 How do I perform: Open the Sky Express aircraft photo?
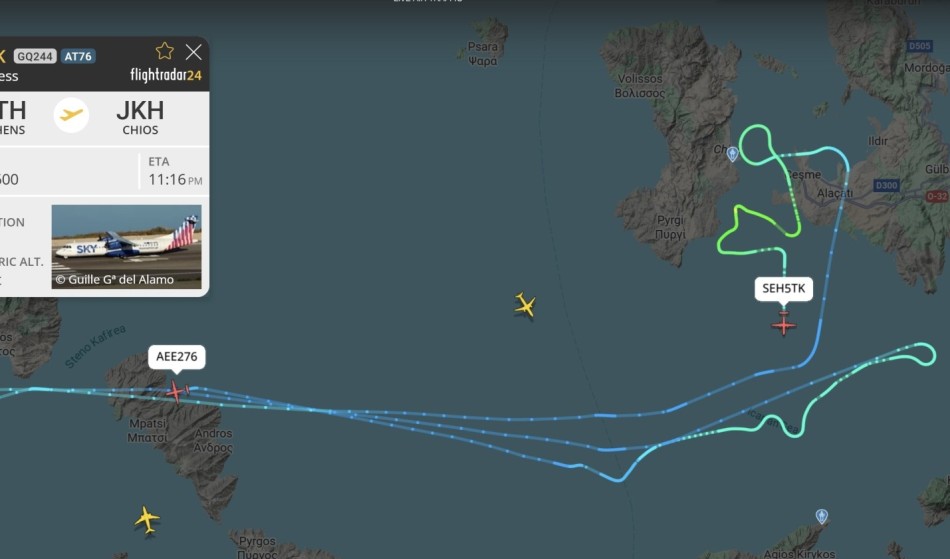(126, 246)
